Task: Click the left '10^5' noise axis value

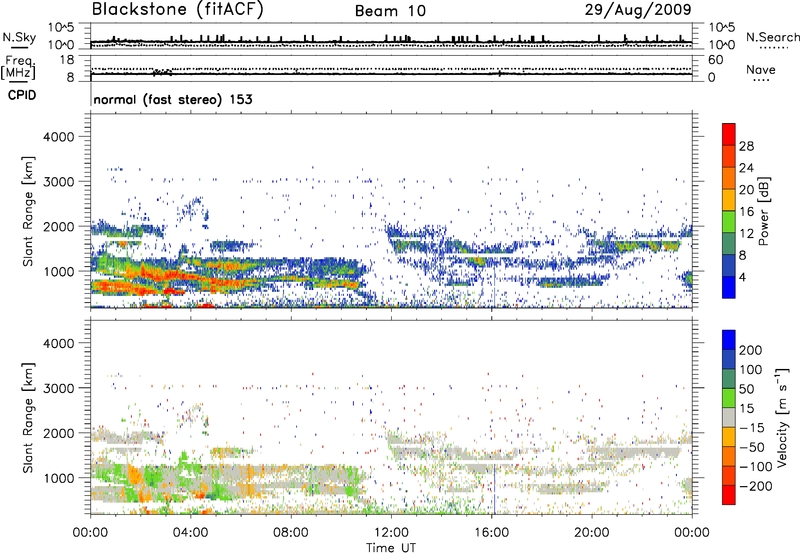Action: pos(61,28)
